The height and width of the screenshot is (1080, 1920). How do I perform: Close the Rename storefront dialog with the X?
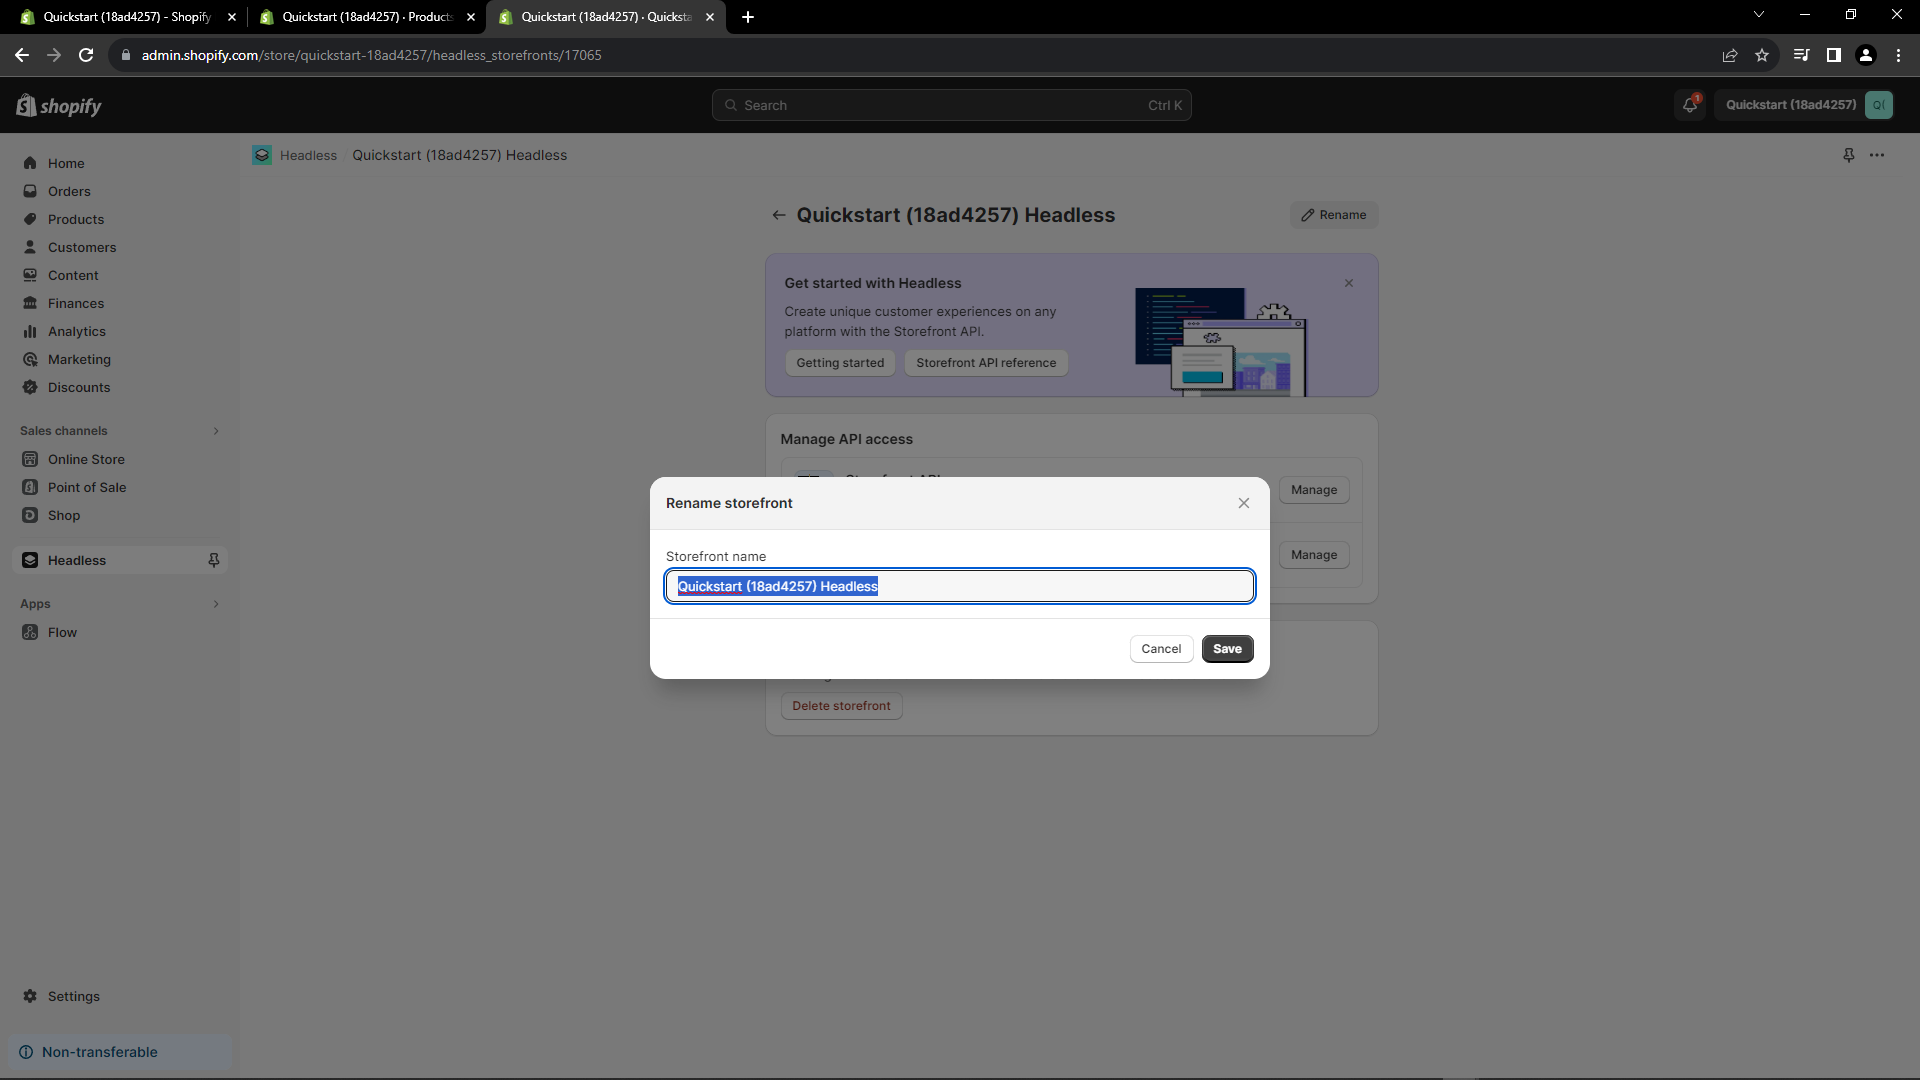click(1244, 503)
